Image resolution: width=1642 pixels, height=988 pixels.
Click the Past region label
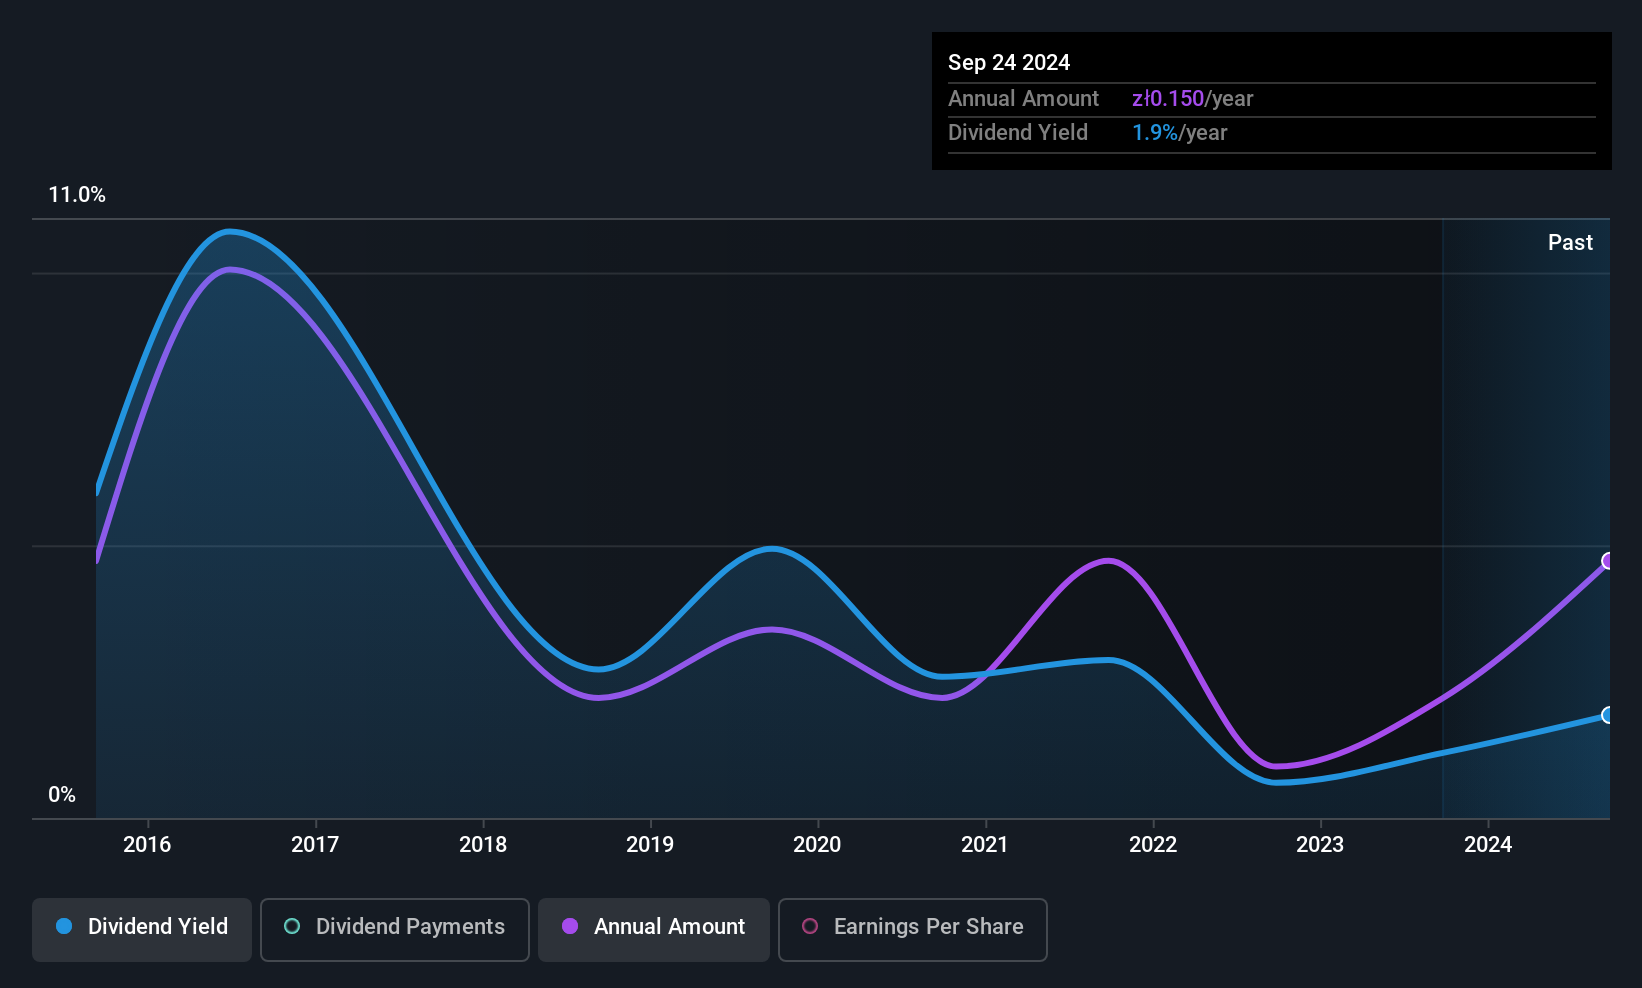tap(1570, 242)
